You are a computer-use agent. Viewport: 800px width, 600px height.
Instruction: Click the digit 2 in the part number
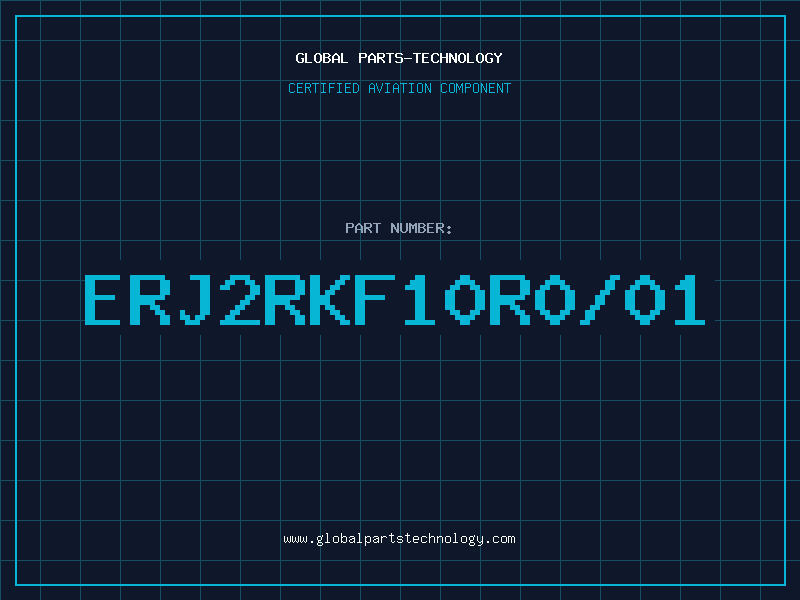pyautogui.click(x=238, y=300)
